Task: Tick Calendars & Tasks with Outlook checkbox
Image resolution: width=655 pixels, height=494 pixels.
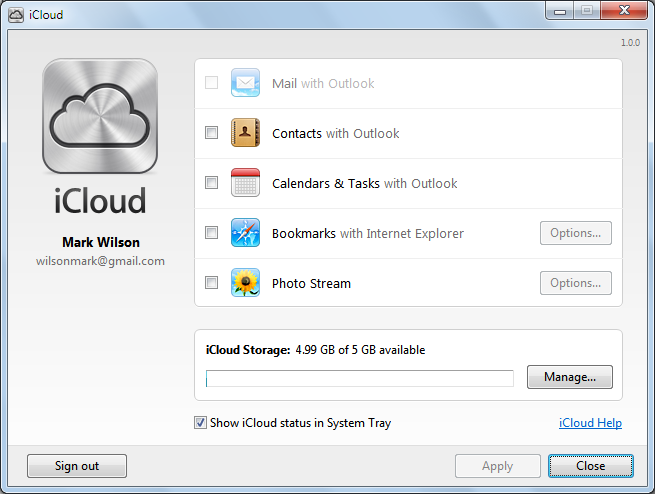Action: tap(211, 182)
